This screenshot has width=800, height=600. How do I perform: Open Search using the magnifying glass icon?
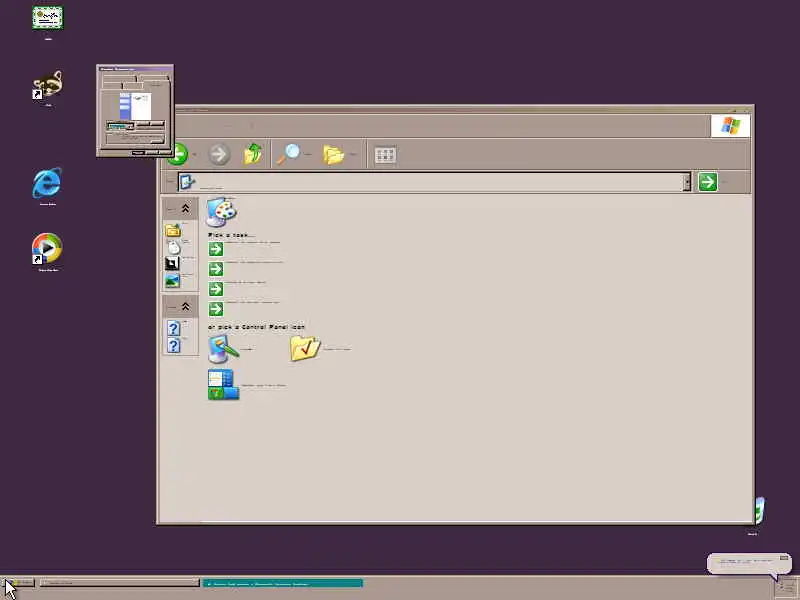click(x=288, y=154)
